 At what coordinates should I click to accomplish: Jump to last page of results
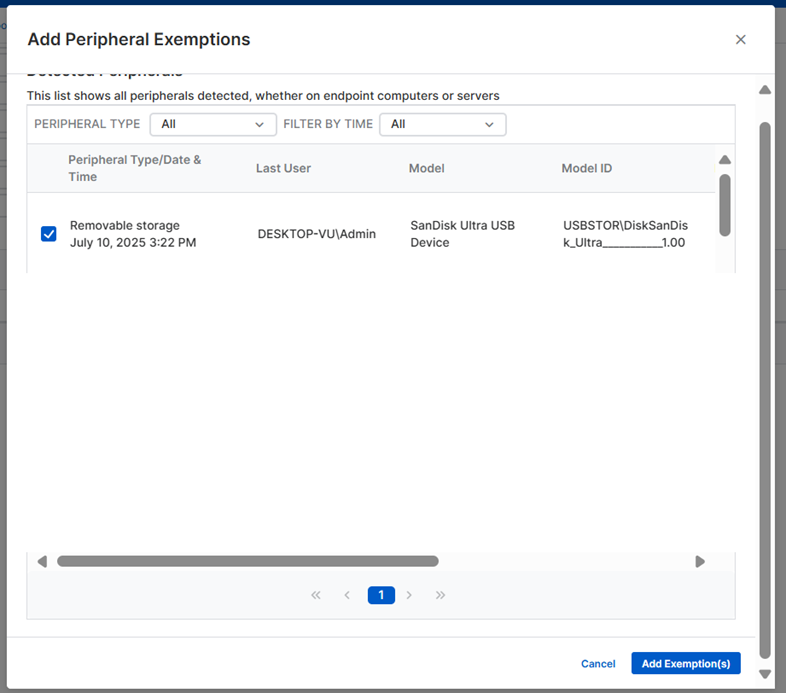(440, 595)
